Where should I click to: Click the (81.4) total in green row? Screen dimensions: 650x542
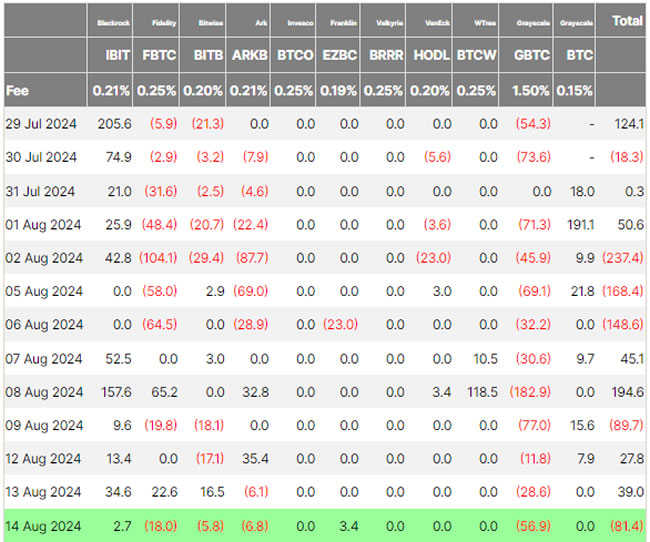click(624, 526)
